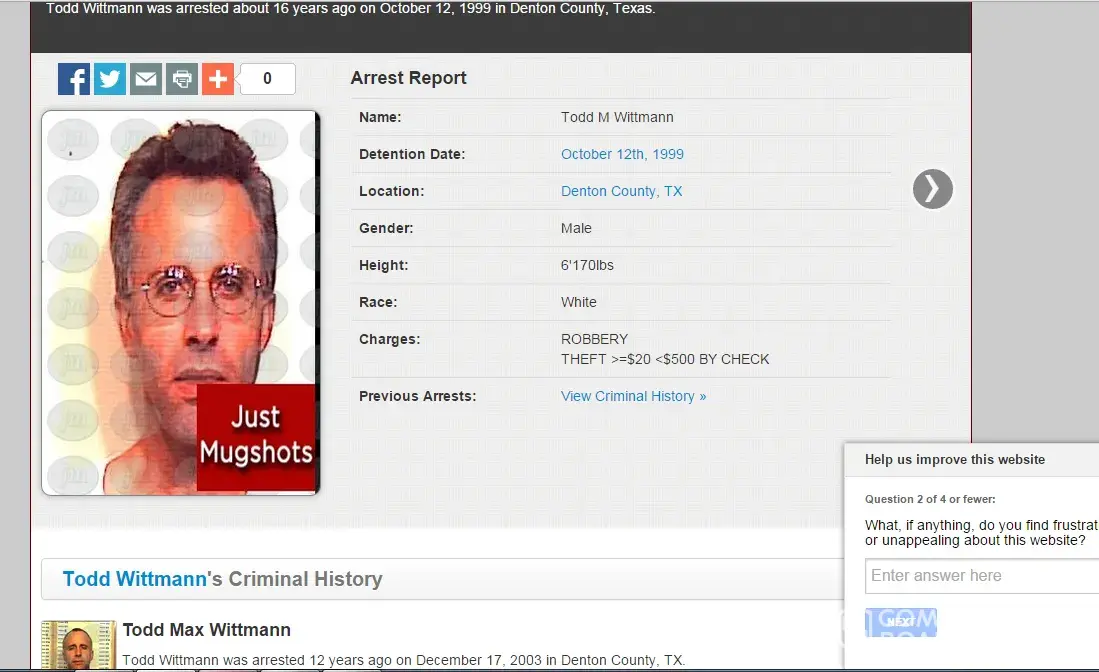Image resolution: width=1099 pixels, height=672 pixels.
Task: Follow the Denton County, TX location link
Action: (621, 191)
